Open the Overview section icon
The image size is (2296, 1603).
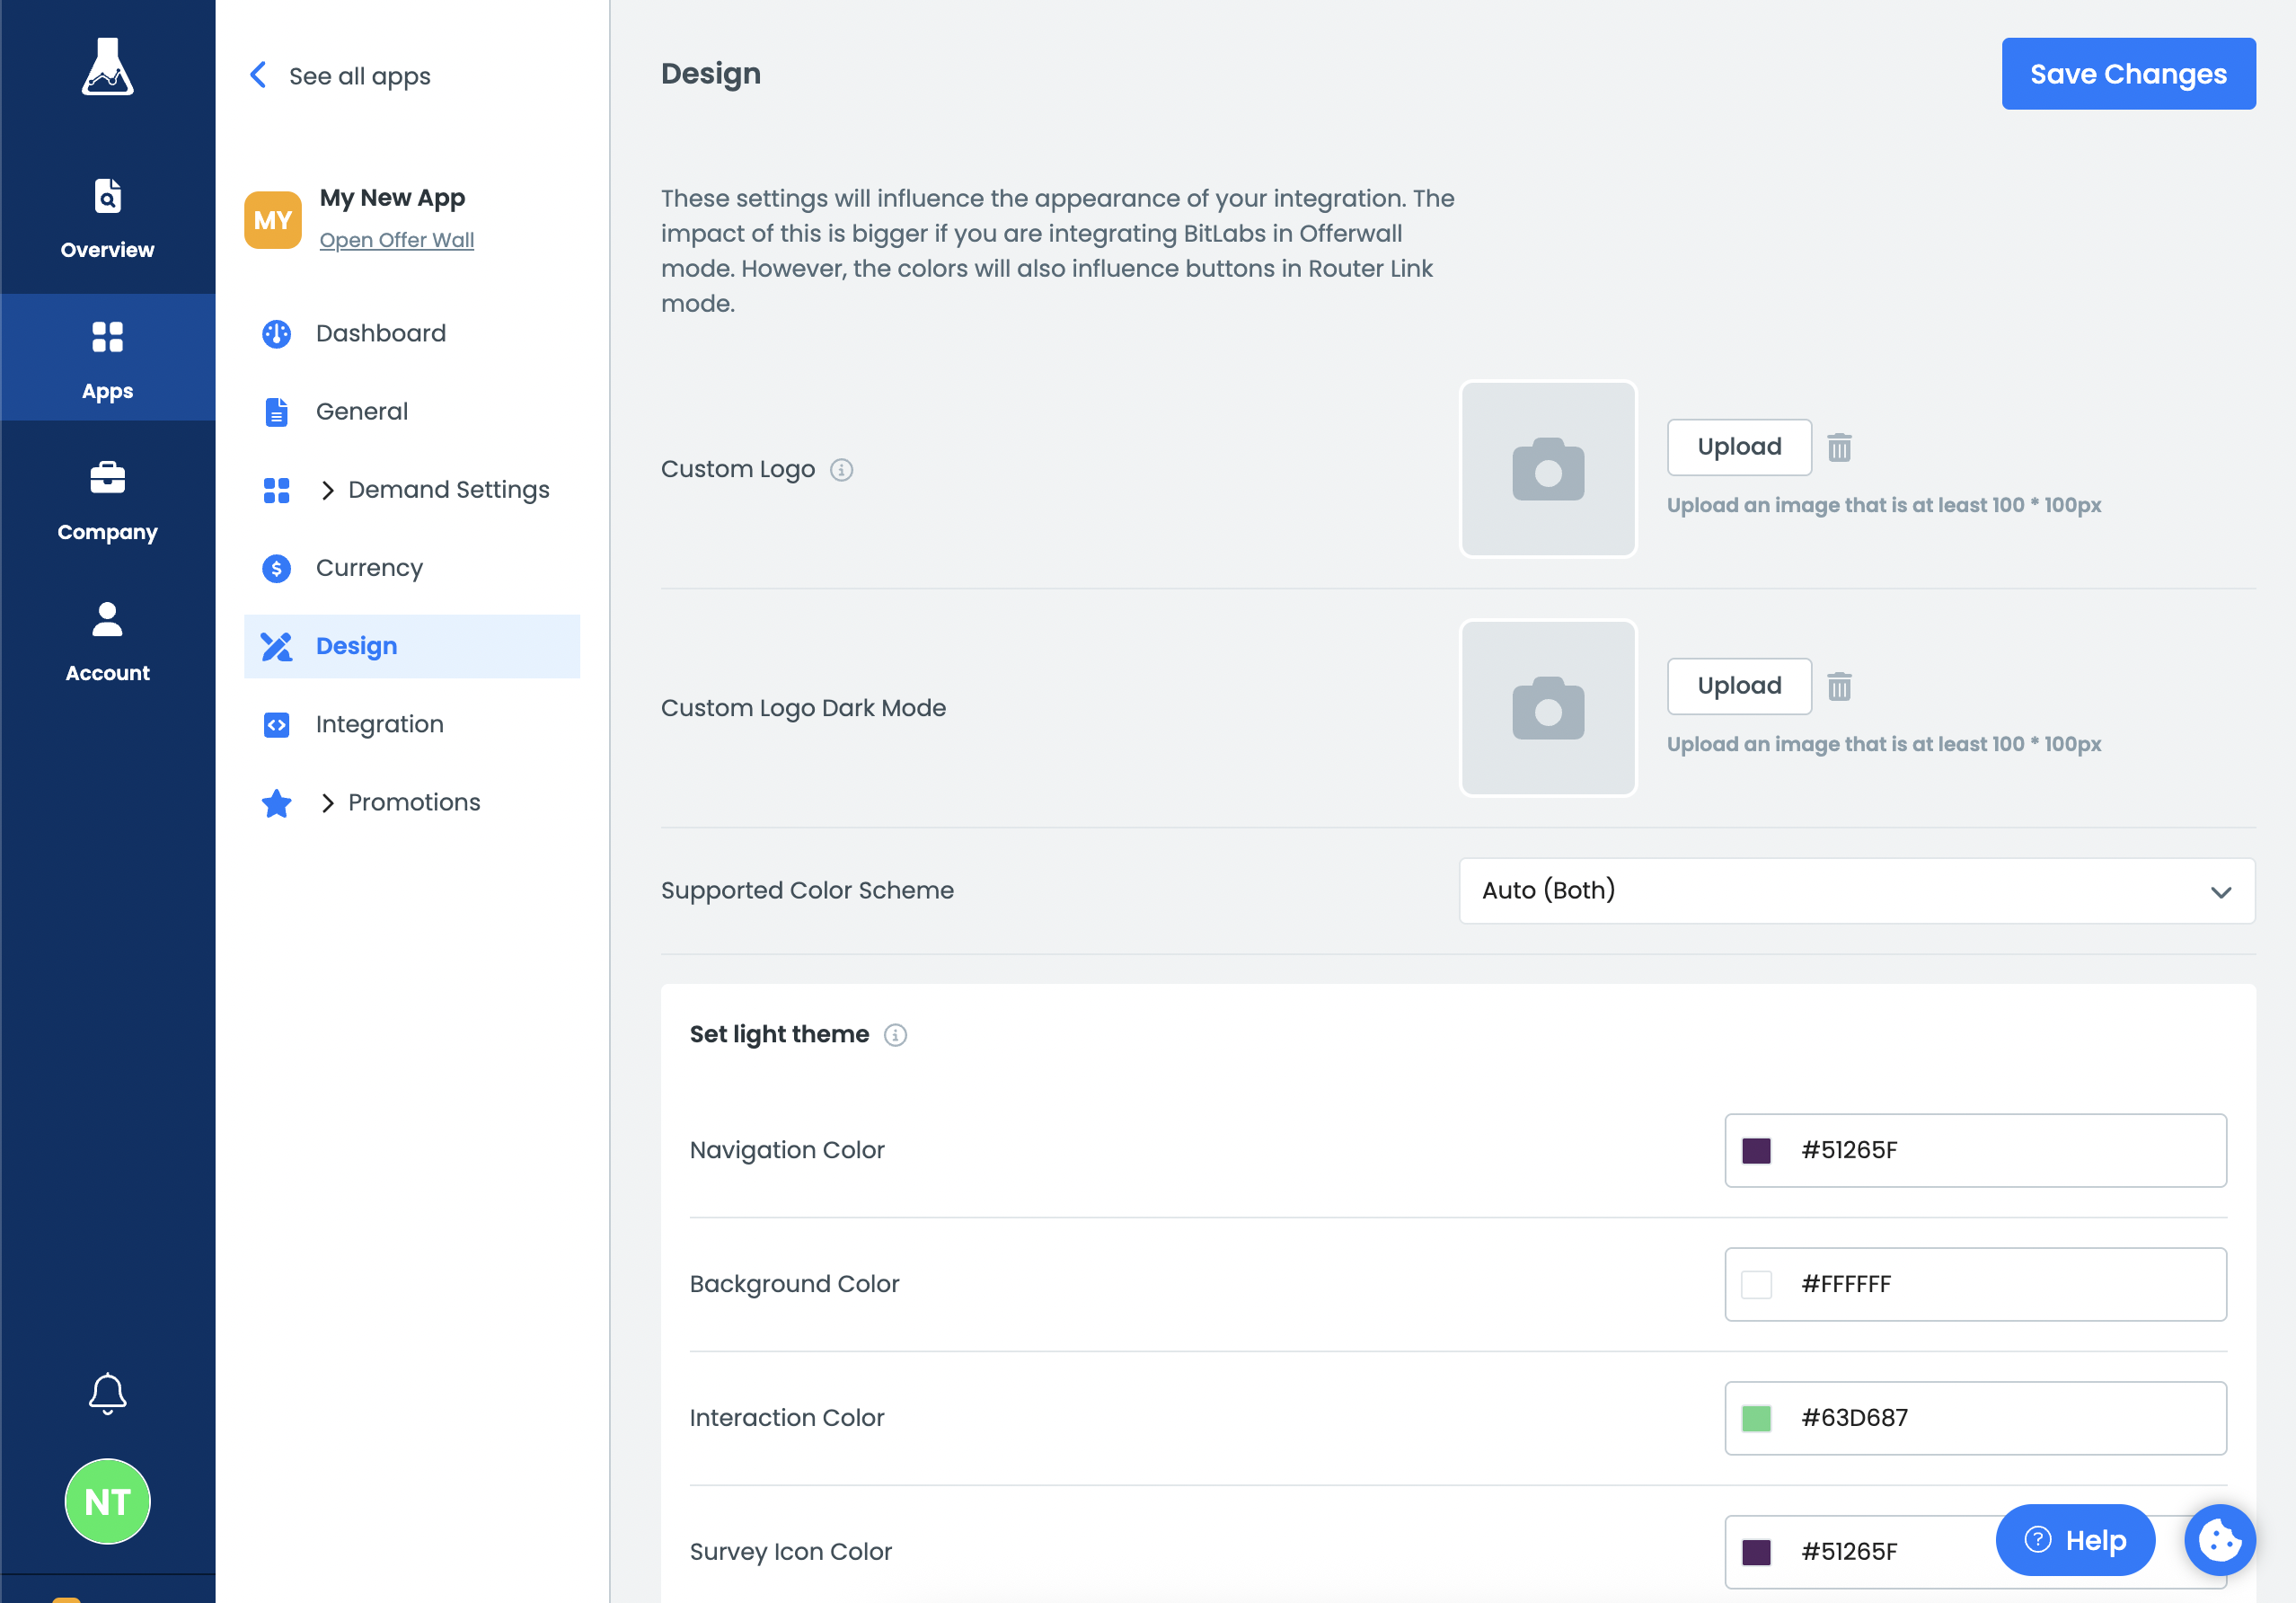pyautogui.click(x=107, y=196)
